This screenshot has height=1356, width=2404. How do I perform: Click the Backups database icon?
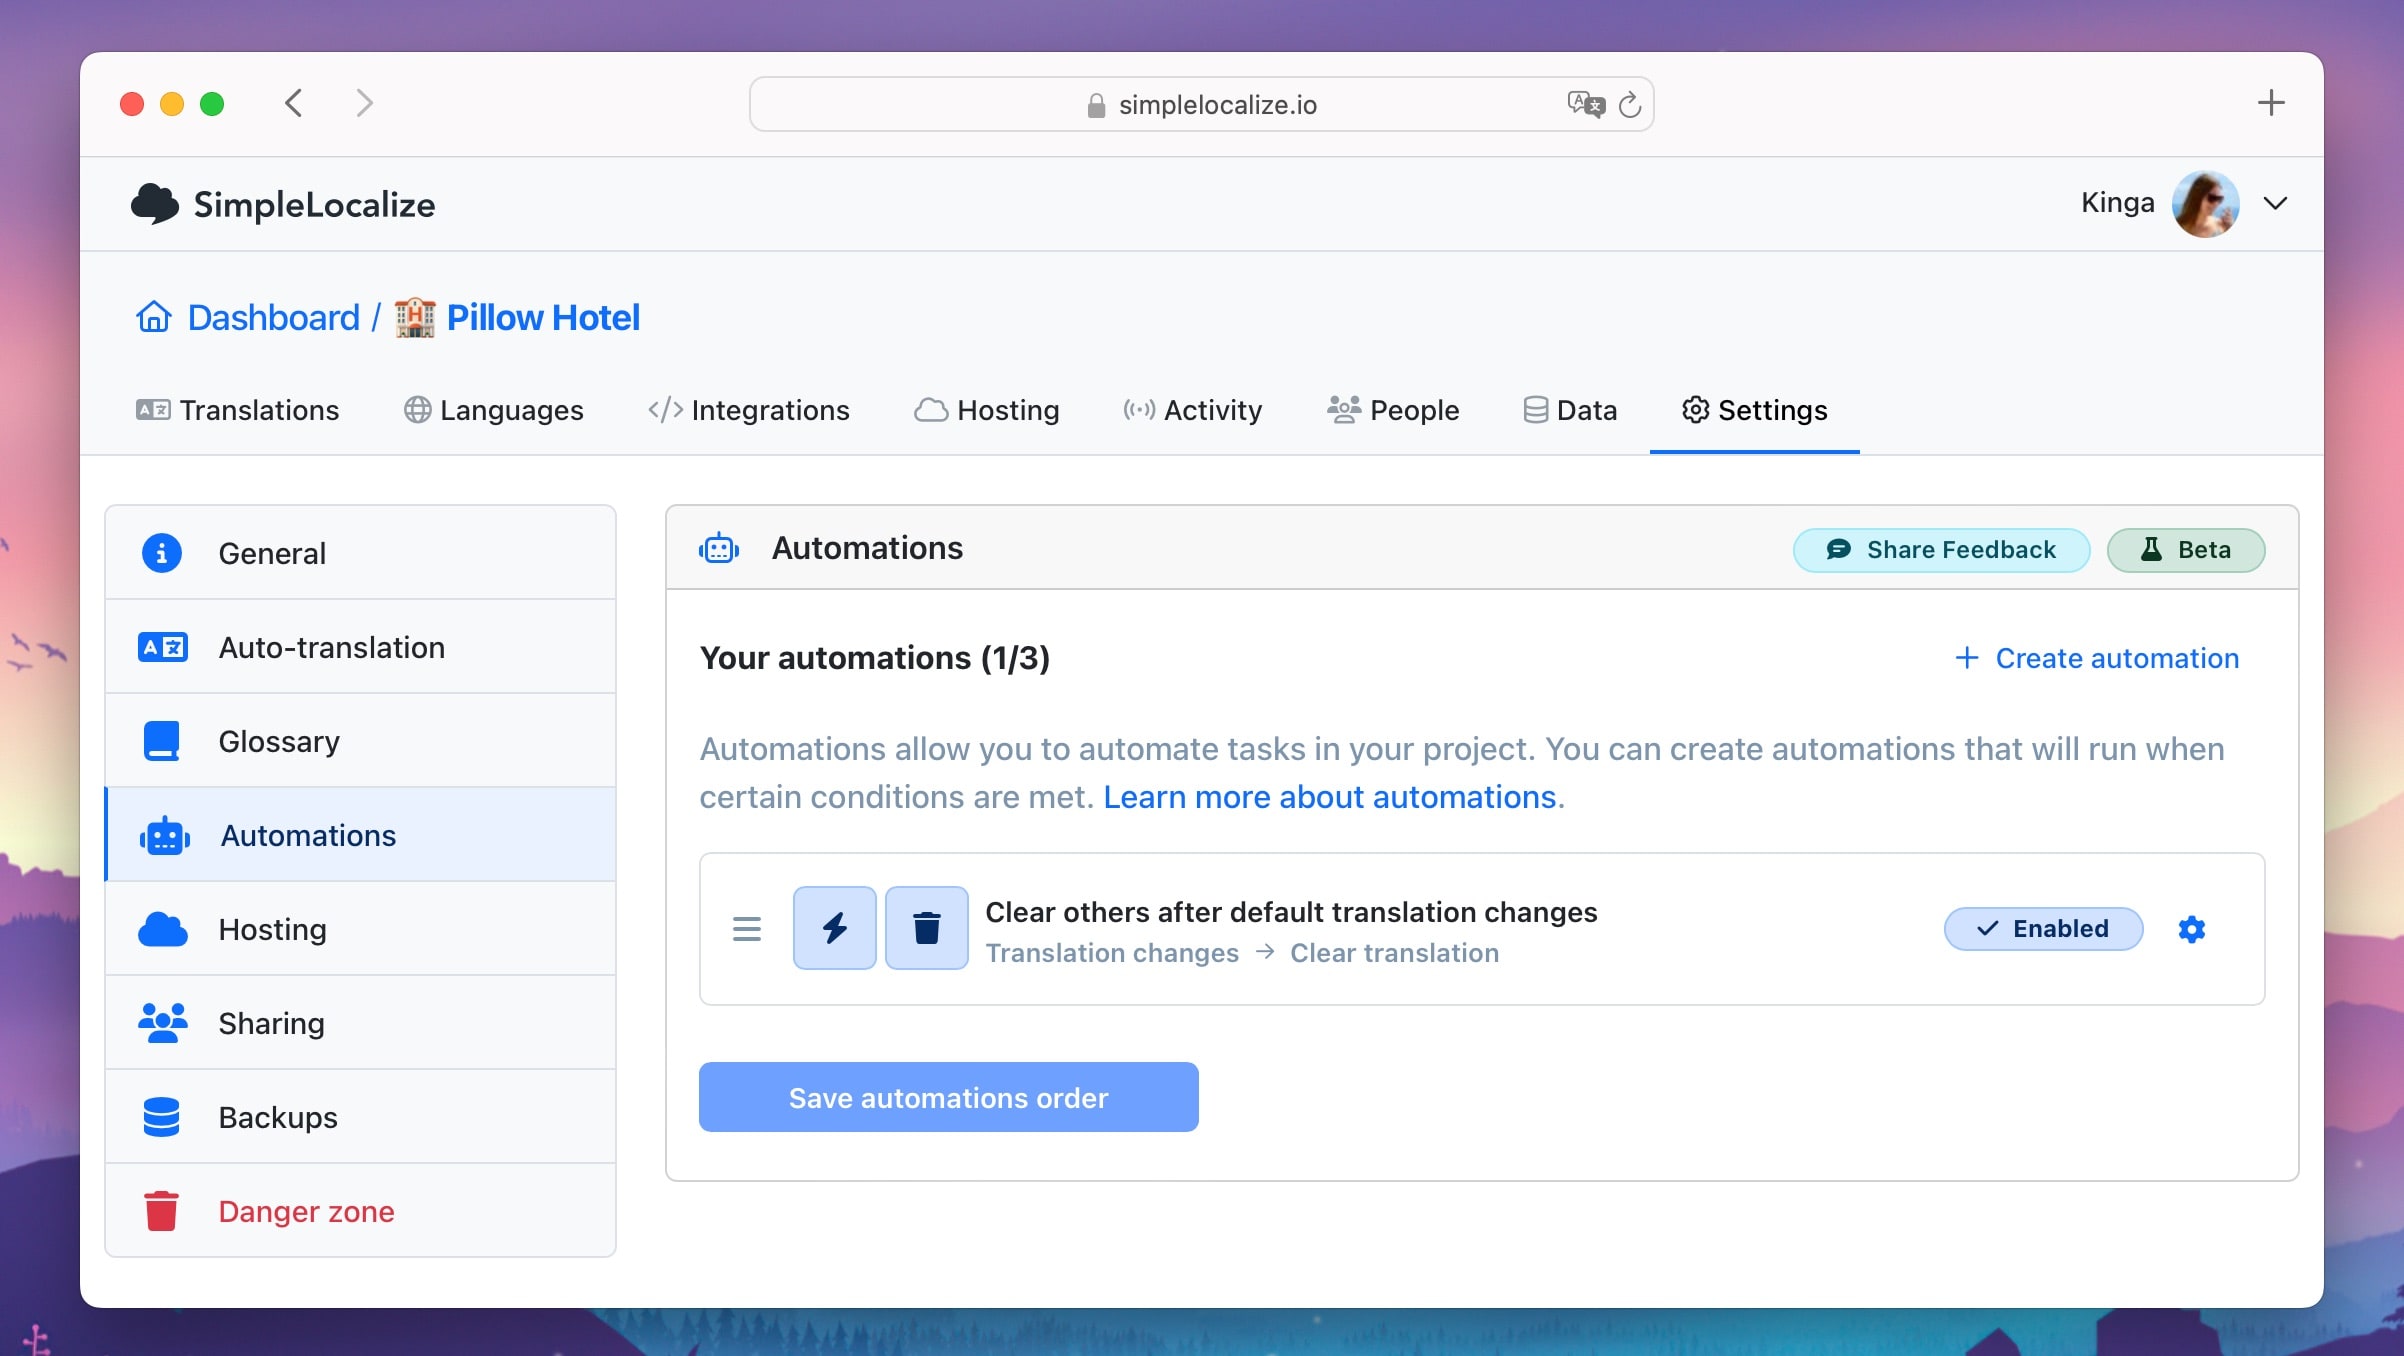click(161, 1117)
